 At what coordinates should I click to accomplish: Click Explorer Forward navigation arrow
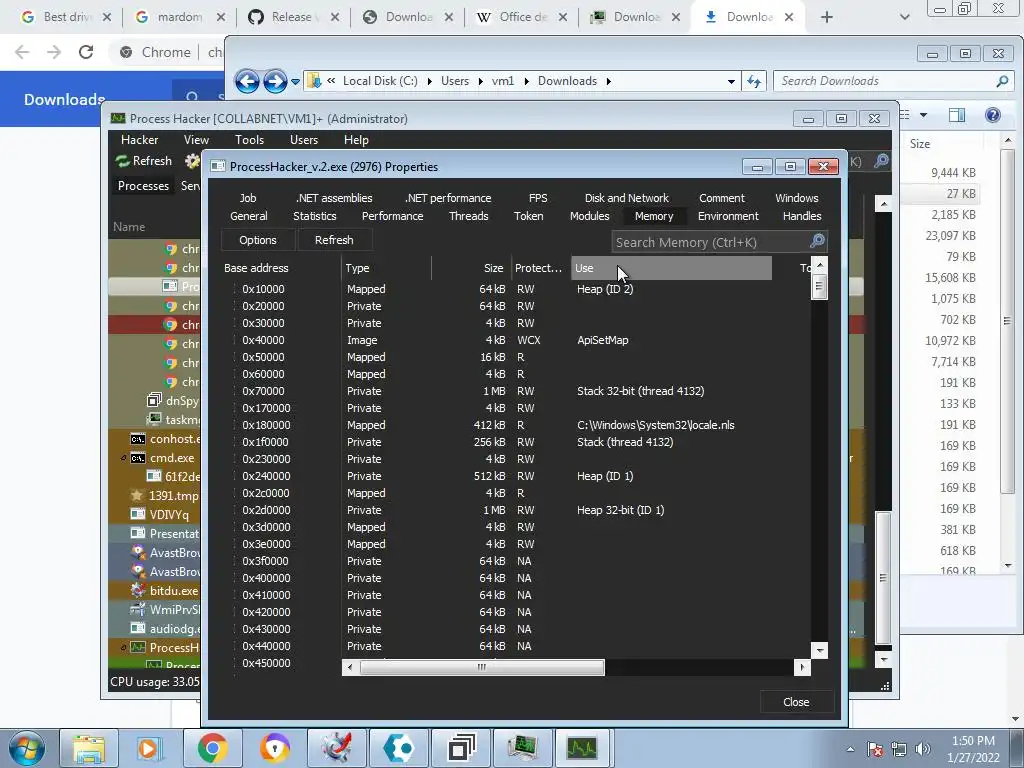[x=275, y=82]
